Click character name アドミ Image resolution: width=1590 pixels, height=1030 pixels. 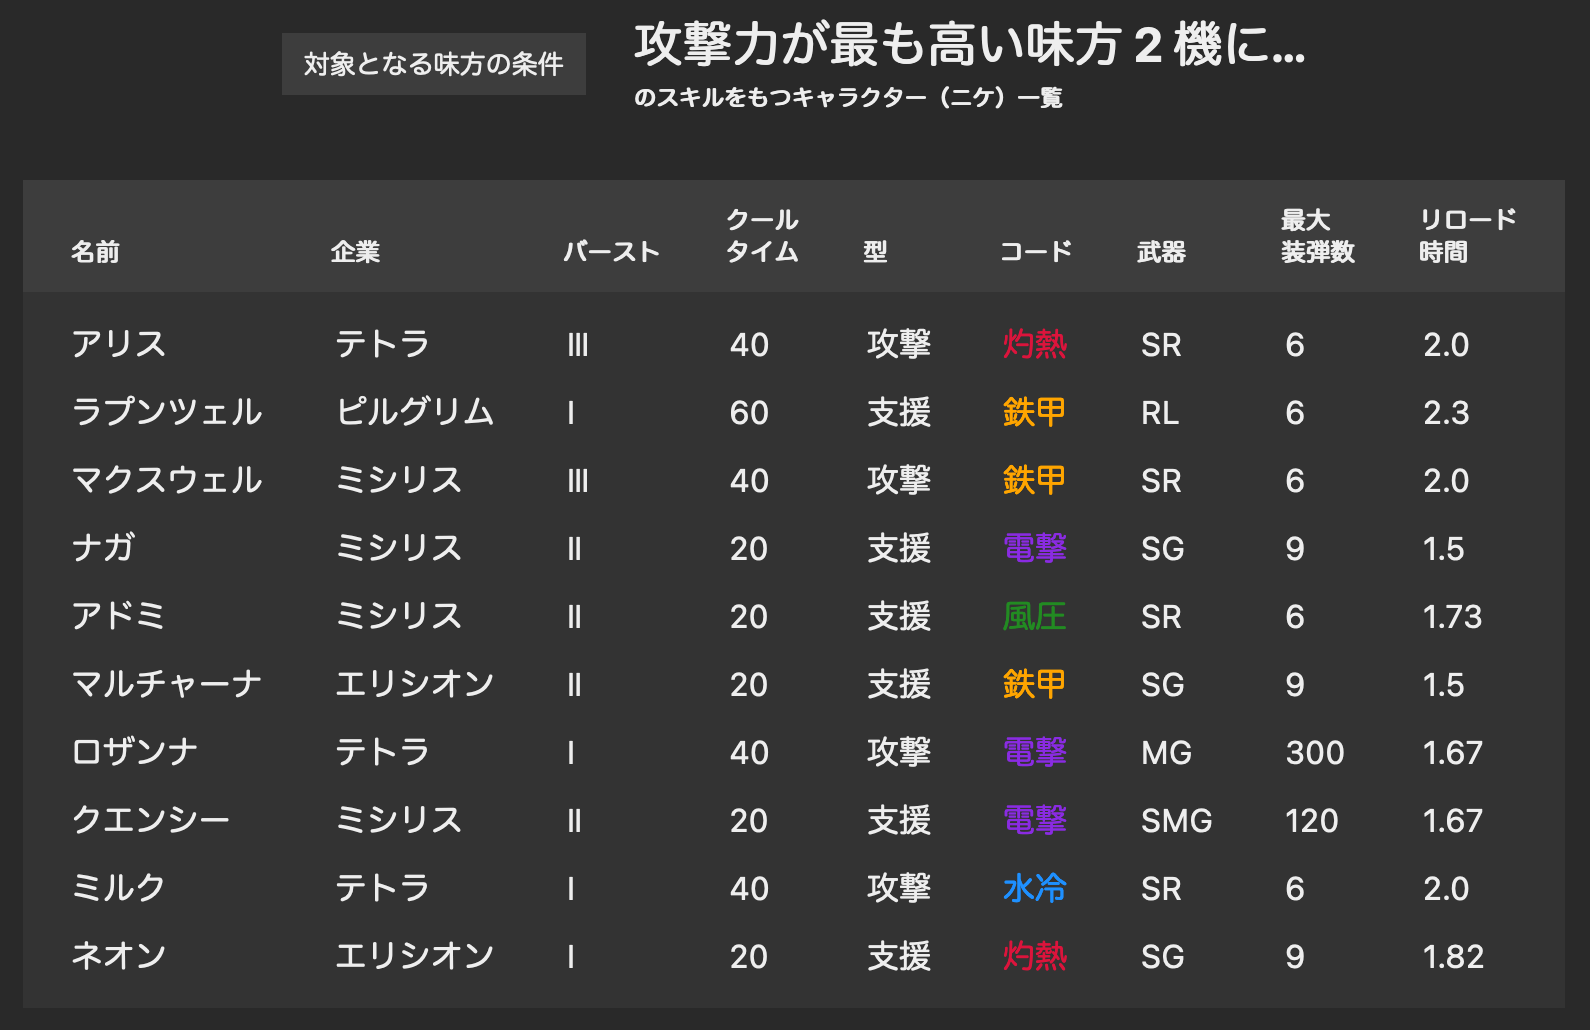coord(118,616)
